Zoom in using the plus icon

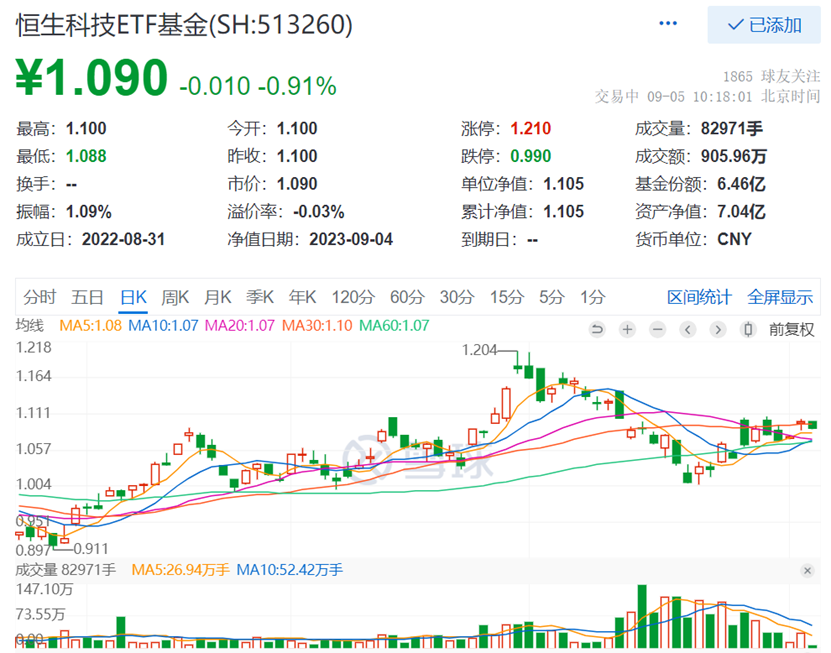[x=627, y=329]
